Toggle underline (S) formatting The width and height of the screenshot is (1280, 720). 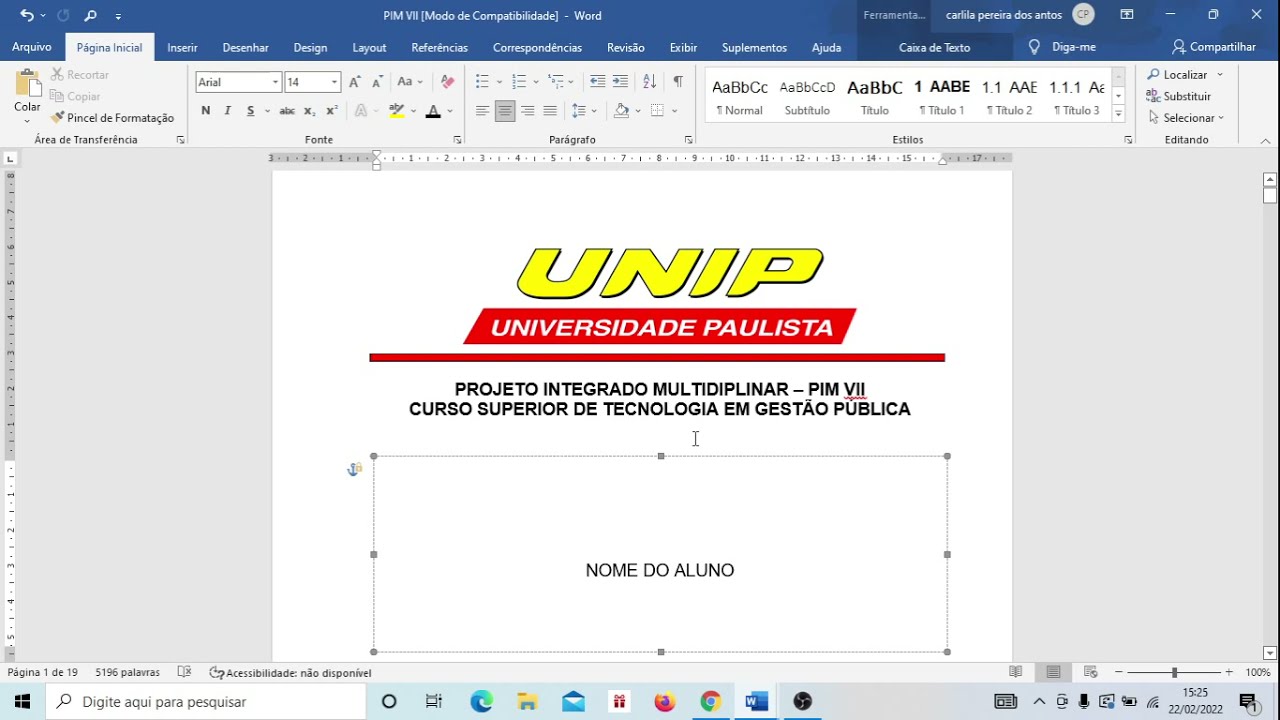[250, 111]
